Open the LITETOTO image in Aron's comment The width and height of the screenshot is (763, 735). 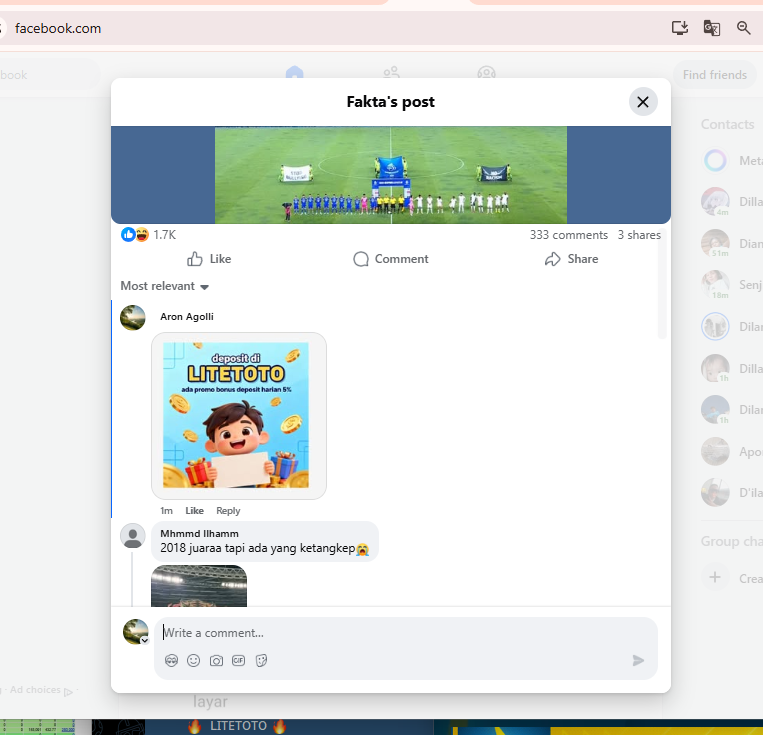click(x=238, y=416)
